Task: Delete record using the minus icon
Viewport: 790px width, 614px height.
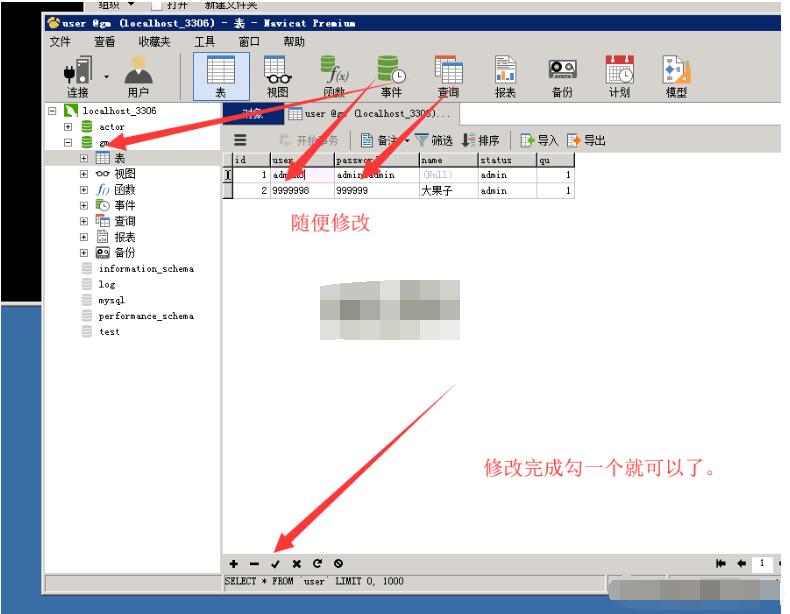Action: click(254, 564)
